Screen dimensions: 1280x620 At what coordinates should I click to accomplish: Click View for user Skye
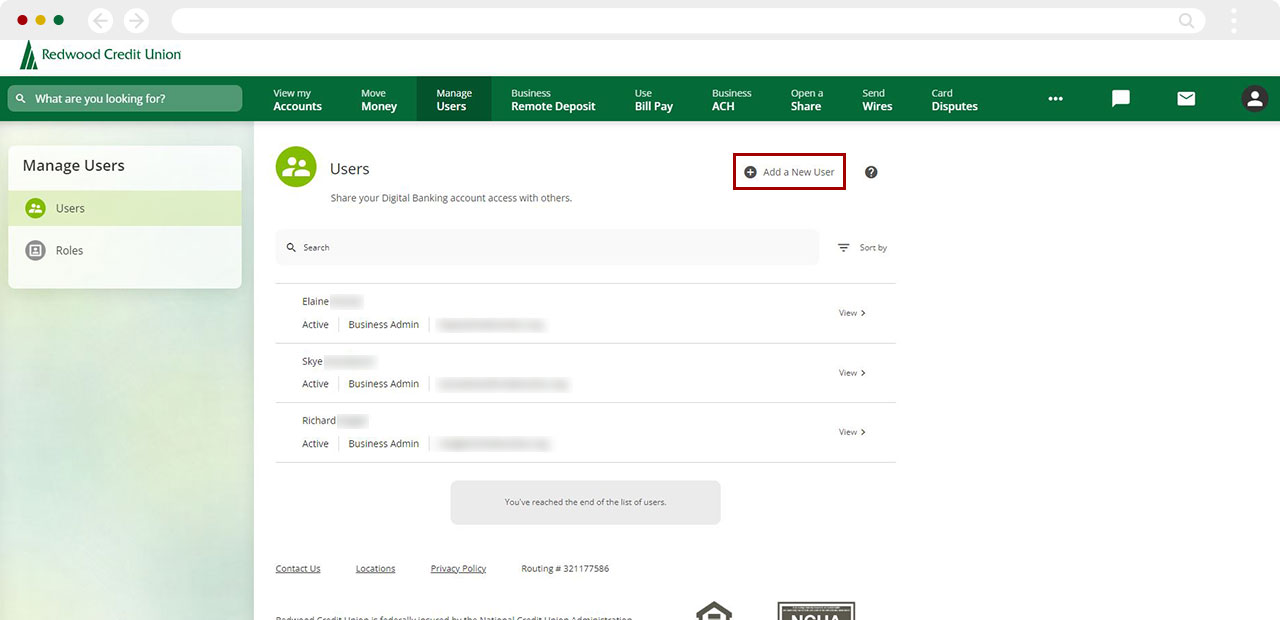coord(852,373)
